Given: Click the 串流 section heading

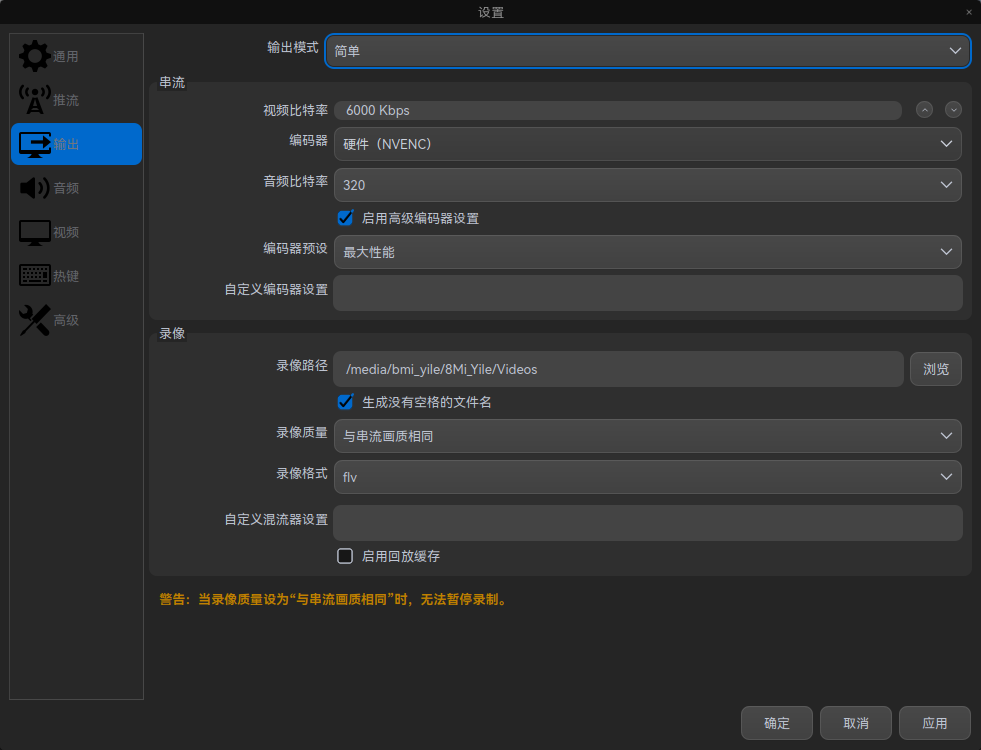Looking at the screenshot, I should (172, 83).
